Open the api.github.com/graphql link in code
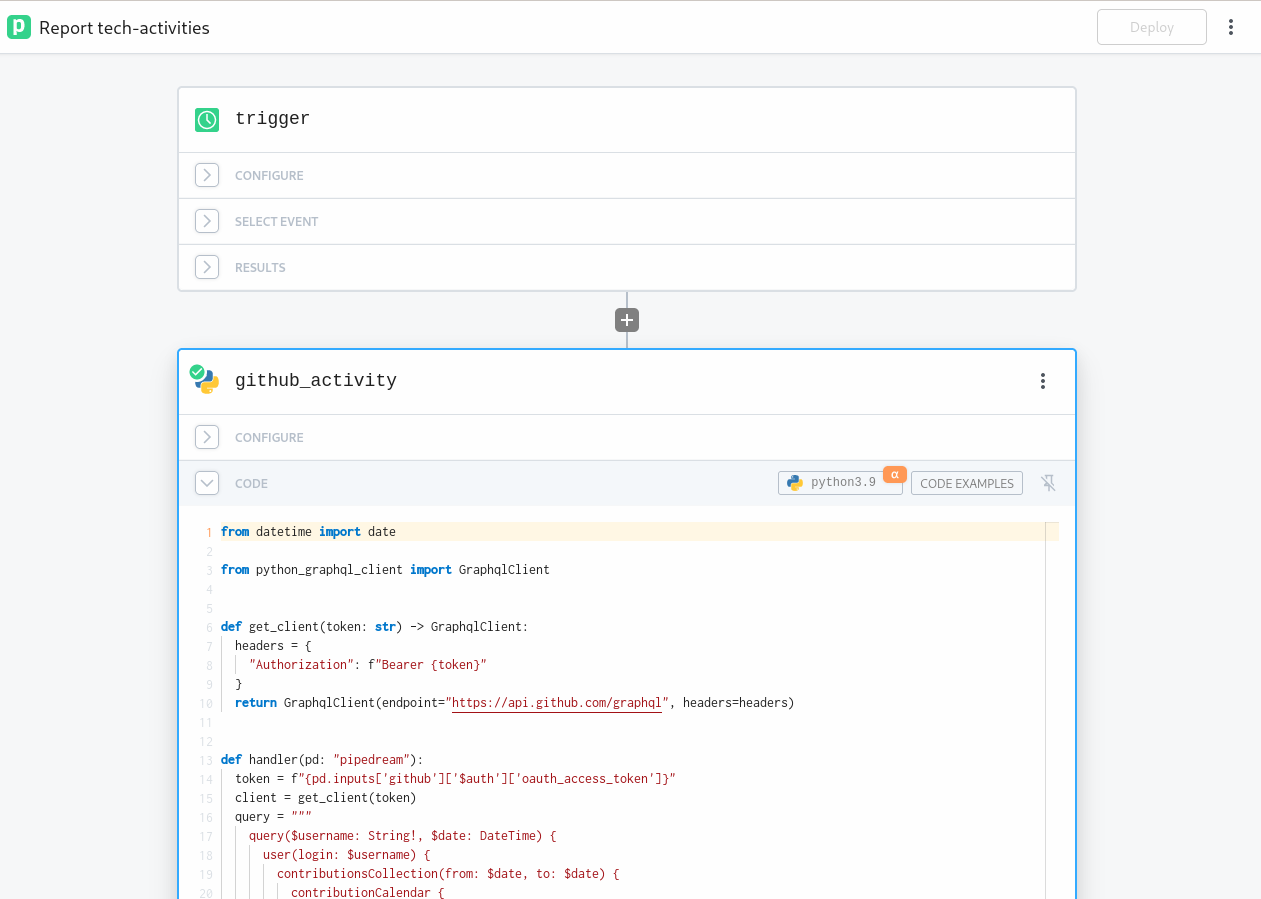 pyautogui.click(x=558, y=703)
